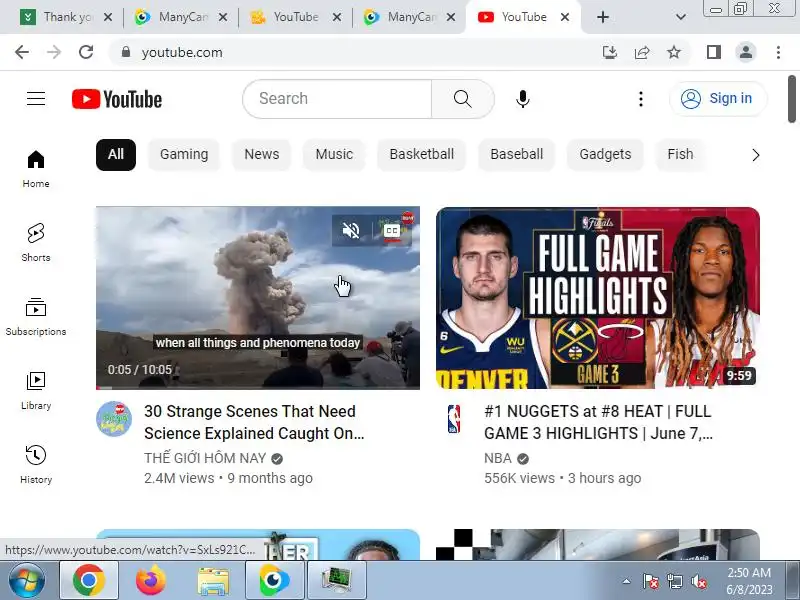This screenshot has height=600, width=800.
Task: Open the YouTube hamburger guide menu
Action: tap(36, 98)
